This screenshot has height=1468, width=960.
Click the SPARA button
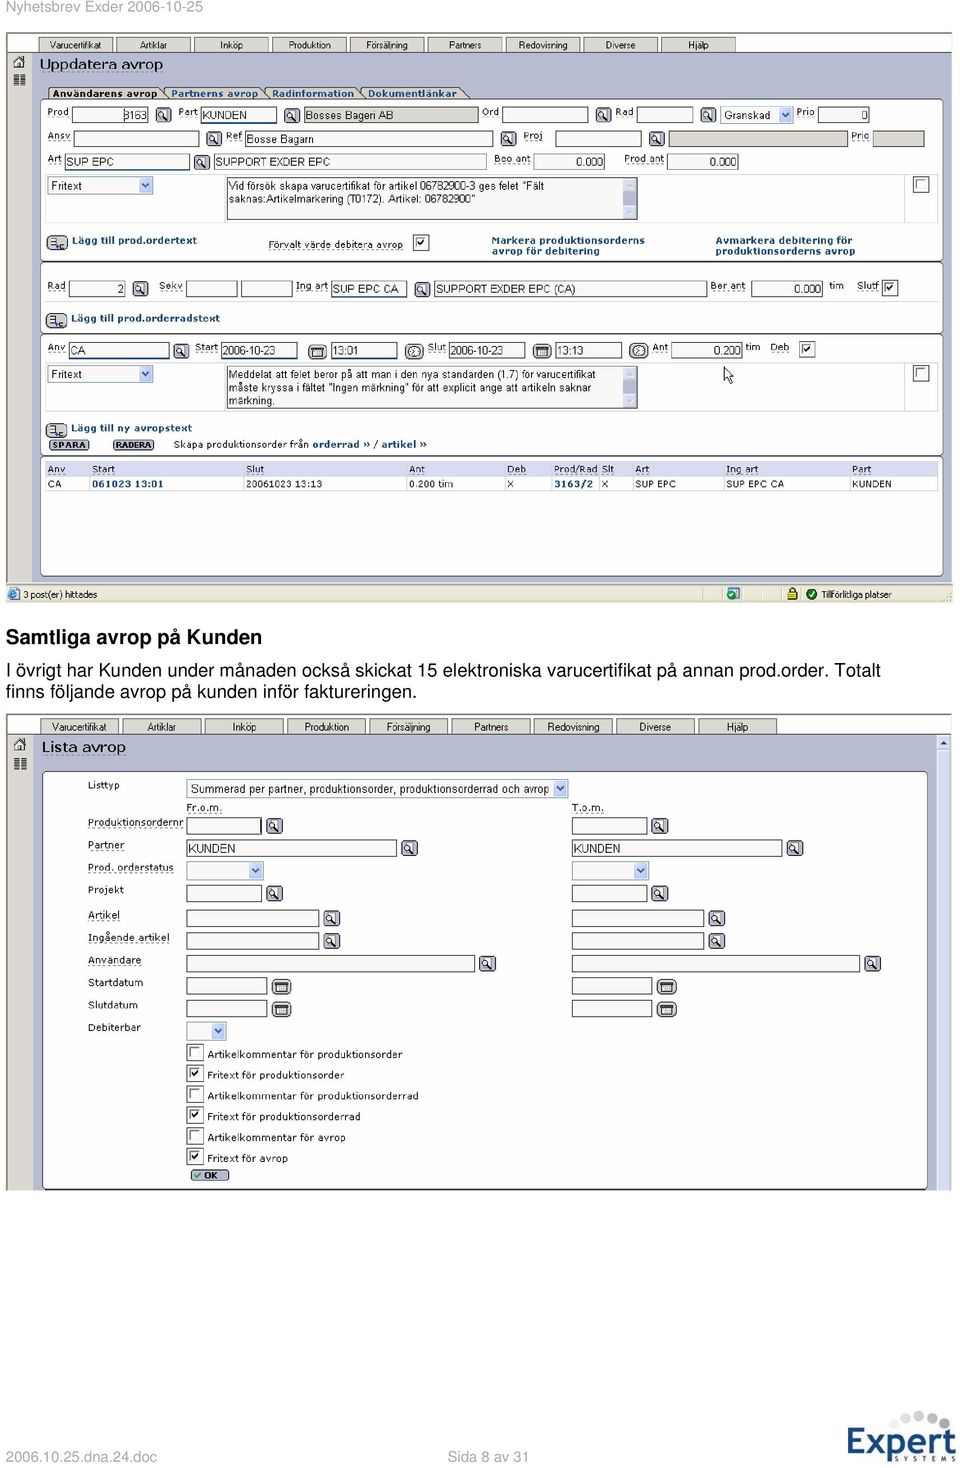(69, 445)
